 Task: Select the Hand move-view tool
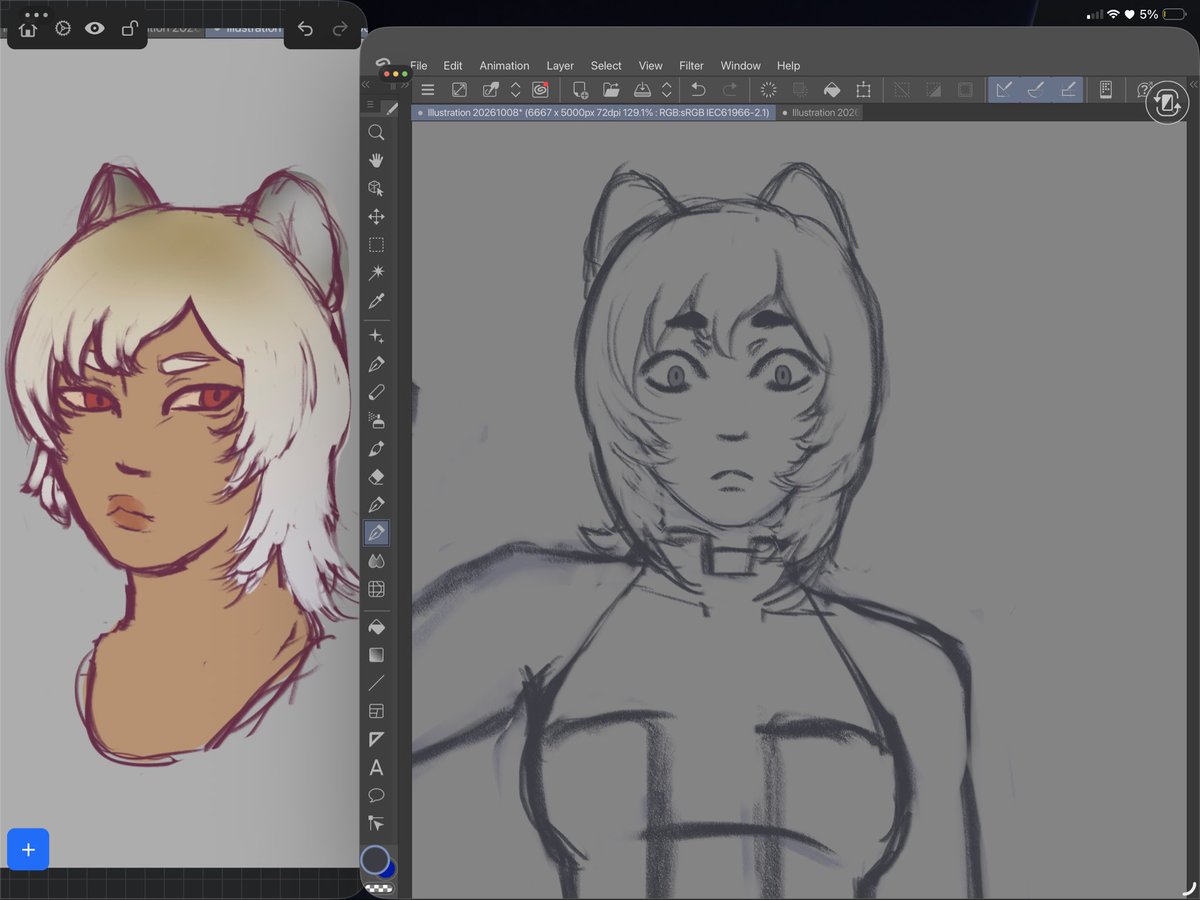(x=376, y=160)
